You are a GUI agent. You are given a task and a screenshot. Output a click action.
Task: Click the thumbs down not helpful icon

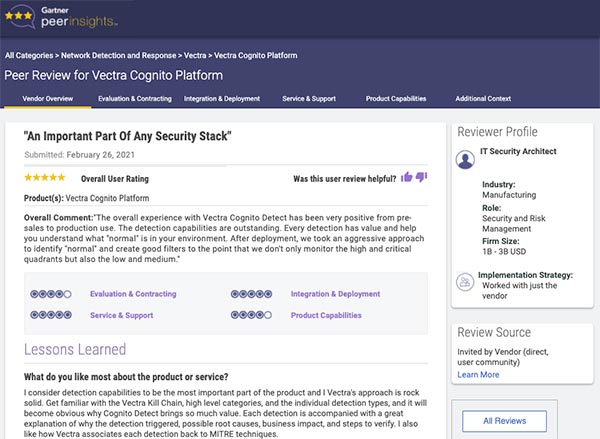[421, 177]
